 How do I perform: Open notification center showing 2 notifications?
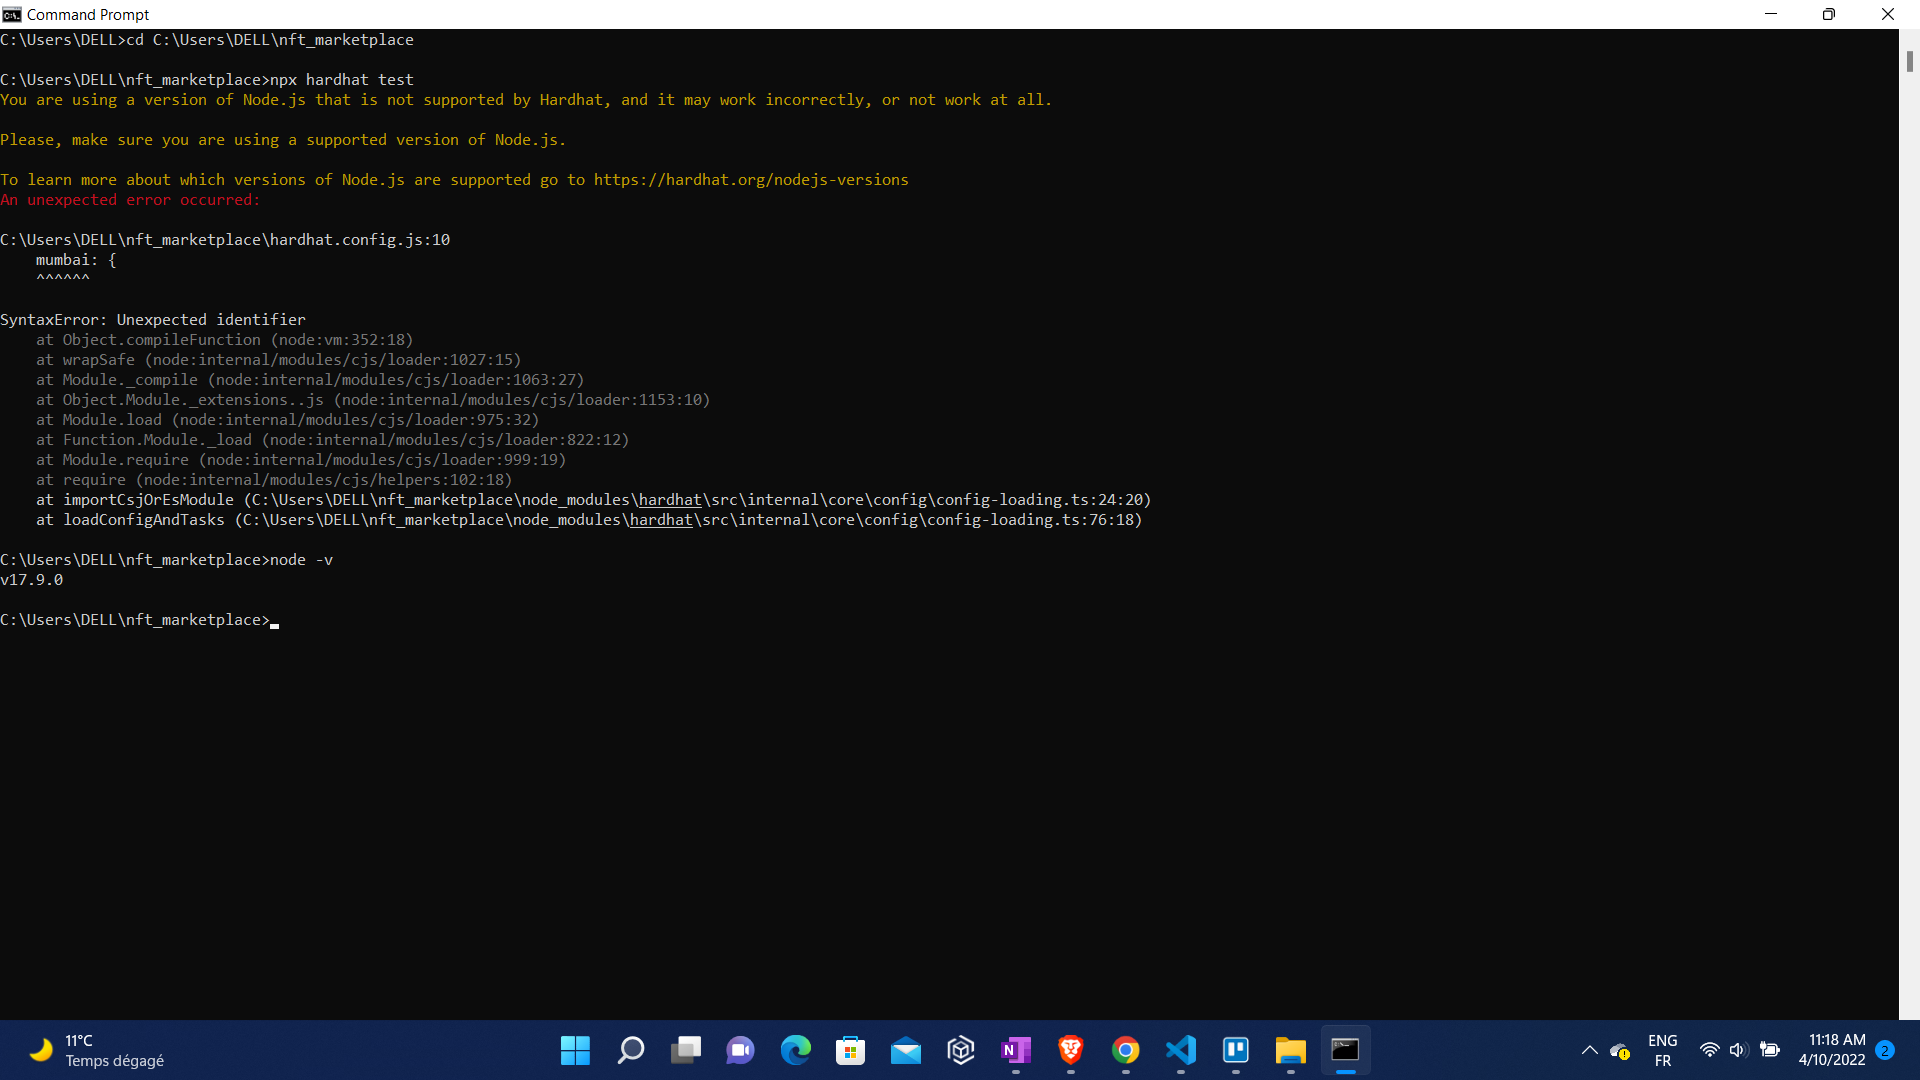tap(1887, 1050)
